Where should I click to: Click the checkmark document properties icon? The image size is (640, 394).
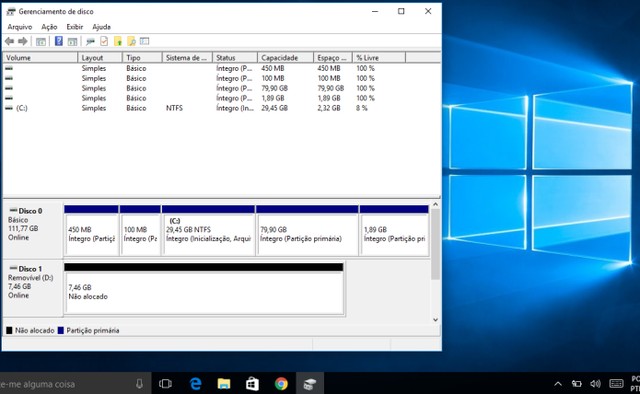(x=104, y=41)
